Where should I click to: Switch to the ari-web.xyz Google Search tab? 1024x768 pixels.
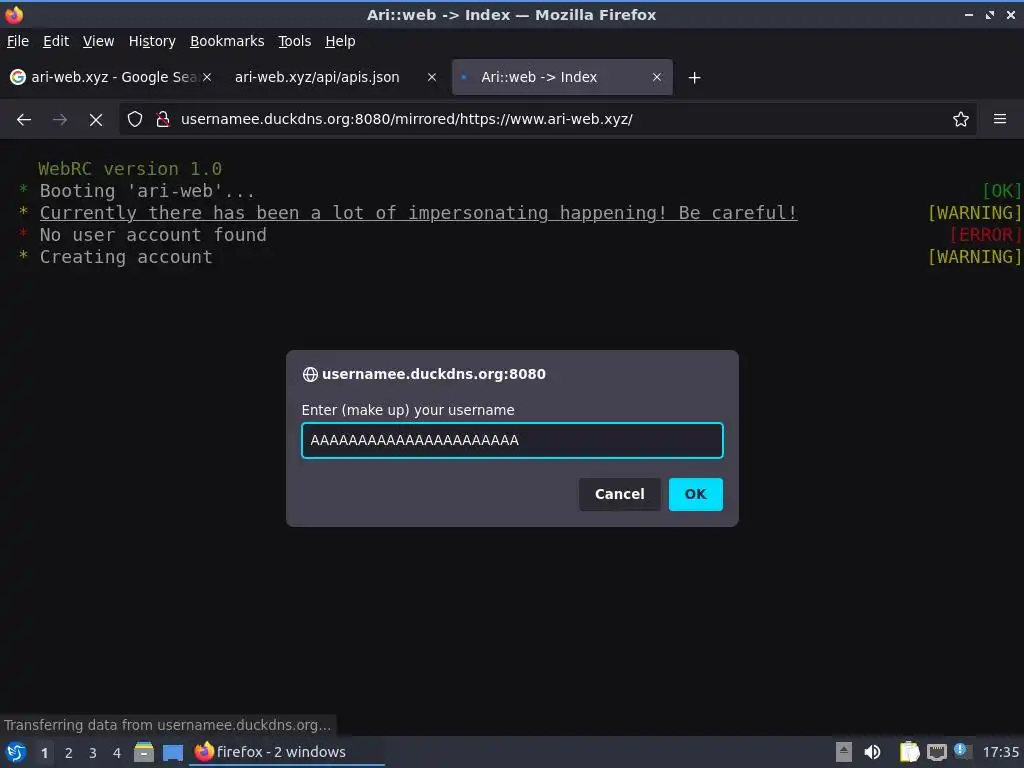[111, 77]
